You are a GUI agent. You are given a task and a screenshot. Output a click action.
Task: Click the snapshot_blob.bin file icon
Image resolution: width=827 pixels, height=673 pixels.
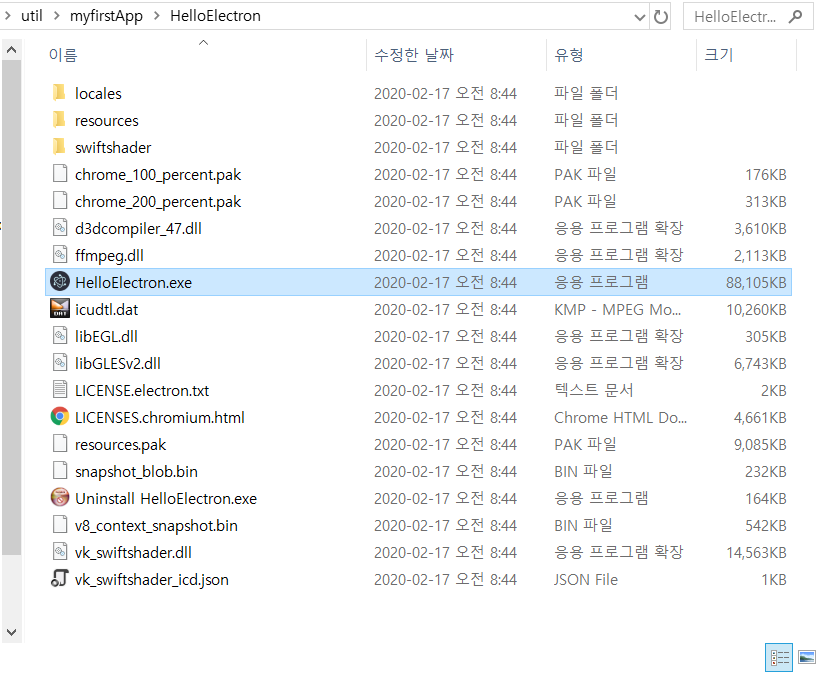60,470
